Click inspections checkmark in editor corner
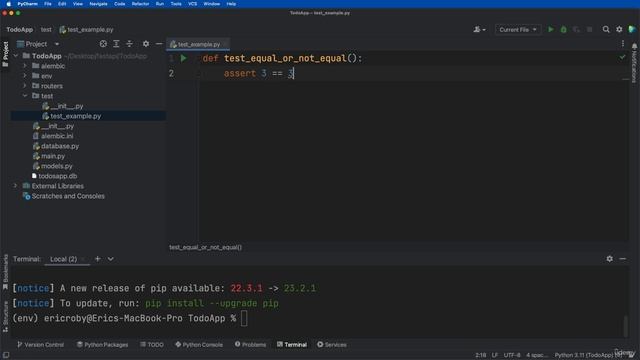 (622, 58)
